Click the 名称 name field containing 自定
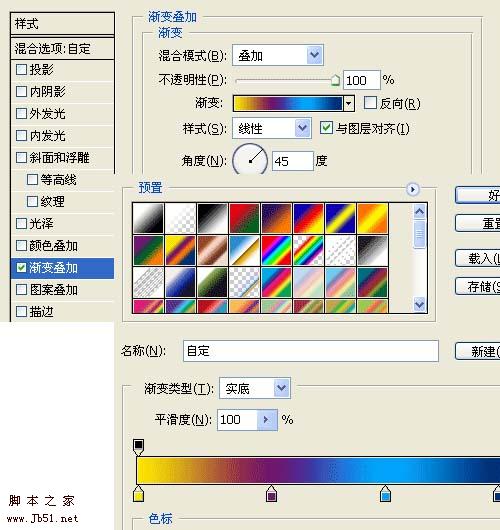 311,351
